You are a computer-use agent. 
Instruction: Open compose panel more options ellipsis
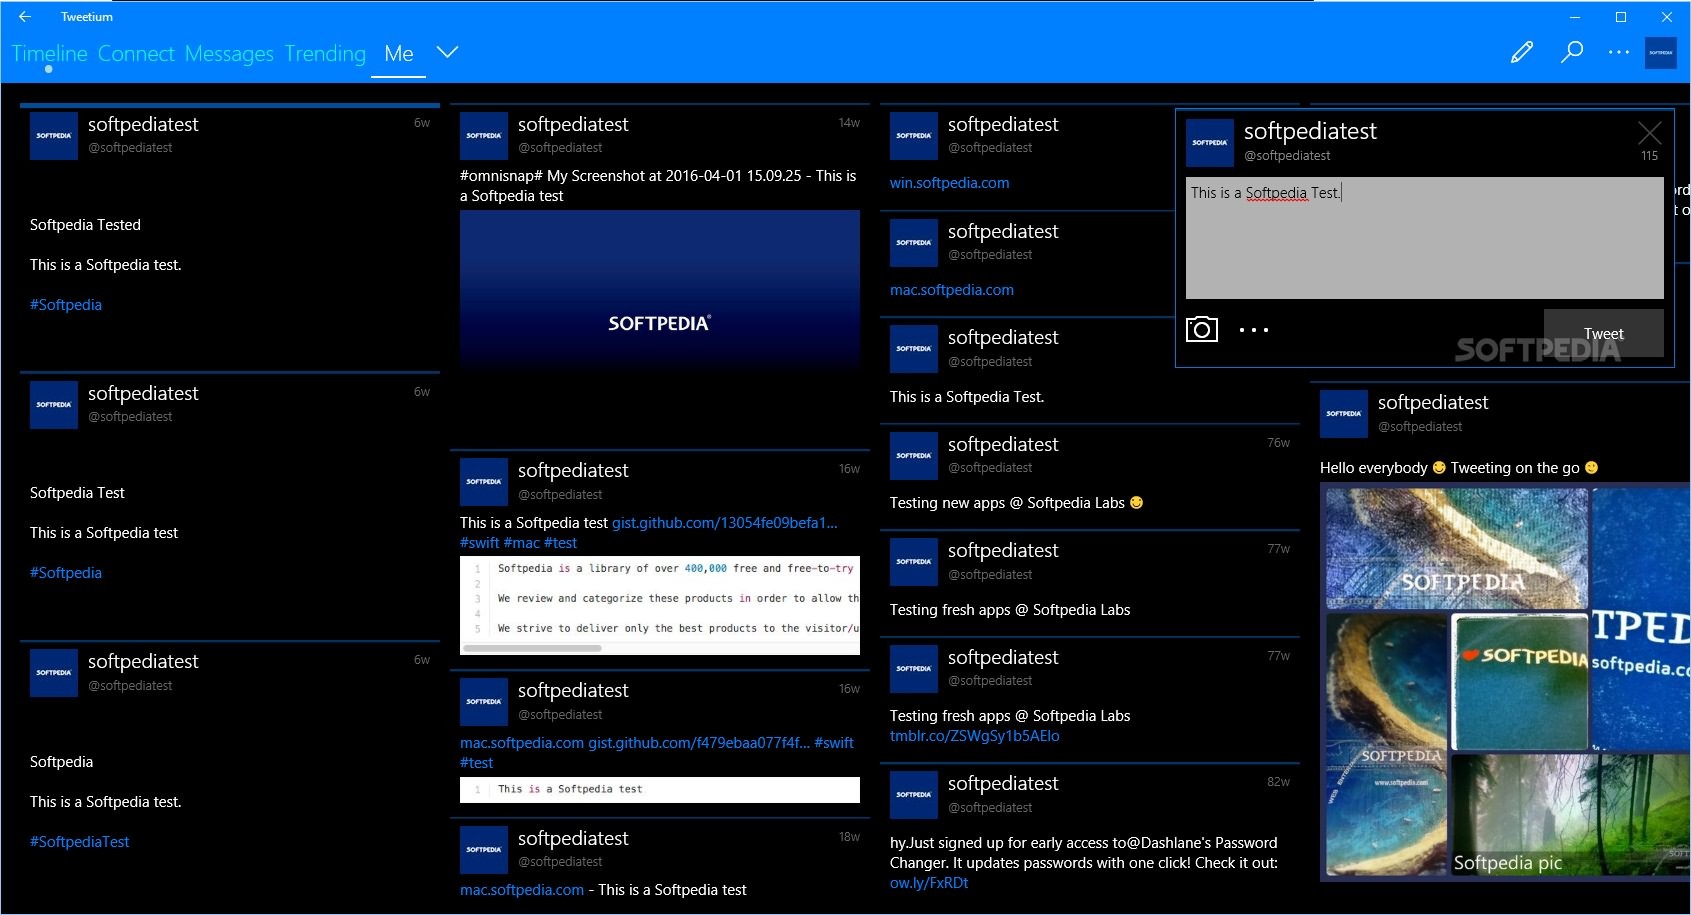pos(1254,330)
